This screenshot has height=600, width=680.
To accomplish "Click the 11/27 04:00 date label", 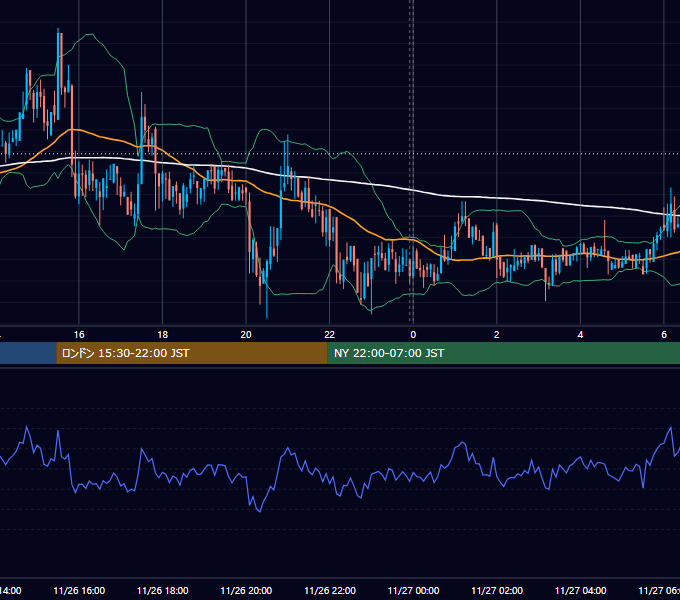I will coord(580,590).
